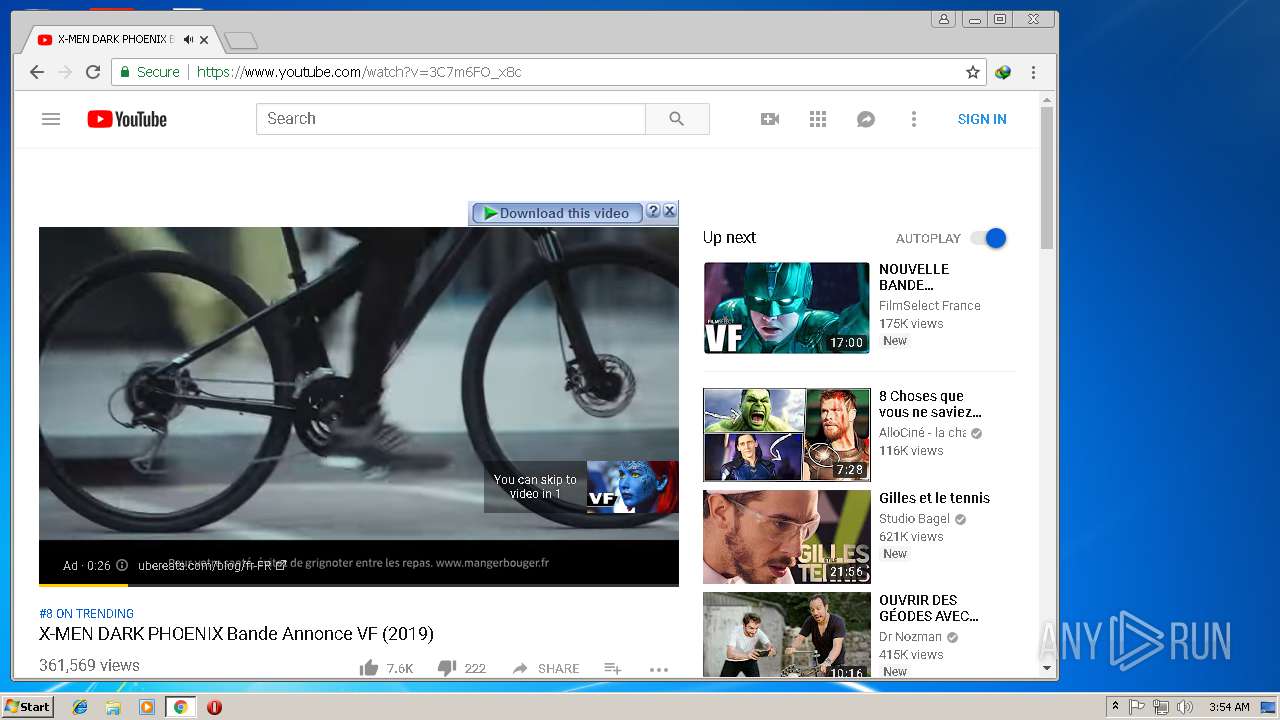The width and height of the screenshot is (1280, 720).
Task: Click into the YouTube Search field
Action: pyautogui.click(x=451, y=119)
